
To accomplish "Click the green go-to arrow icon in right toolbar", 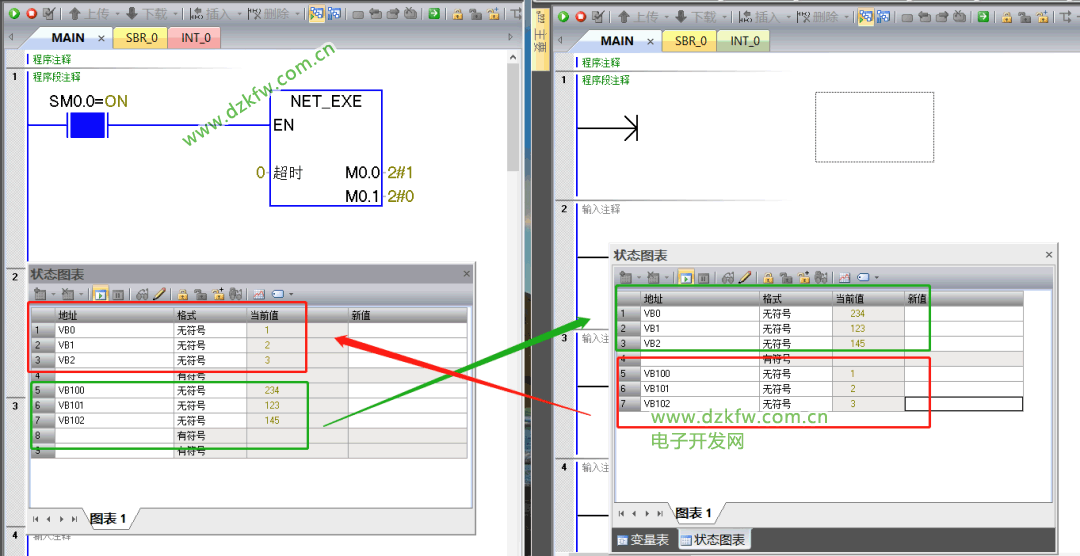I will point(984,17).
